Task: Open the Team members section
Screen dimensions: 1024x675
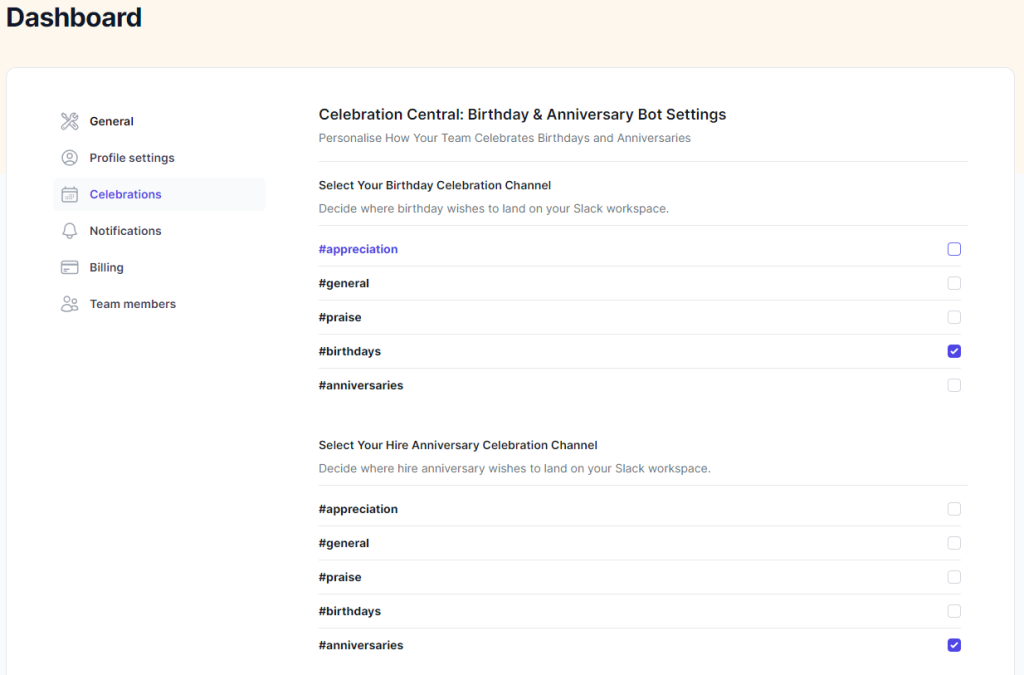Action: coord(132,304)
